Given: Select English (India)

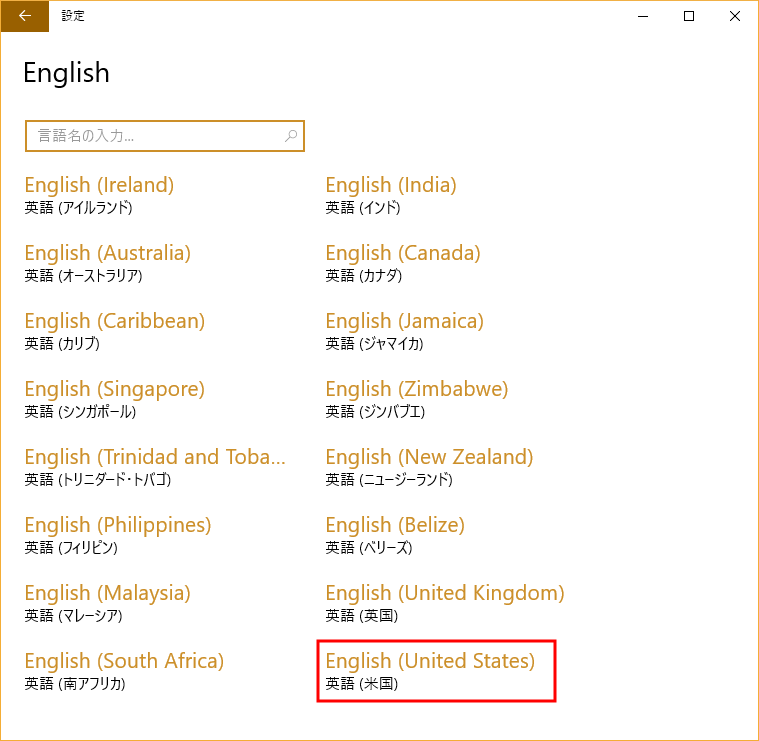Looking at the screenshot, I should point(391,195).
